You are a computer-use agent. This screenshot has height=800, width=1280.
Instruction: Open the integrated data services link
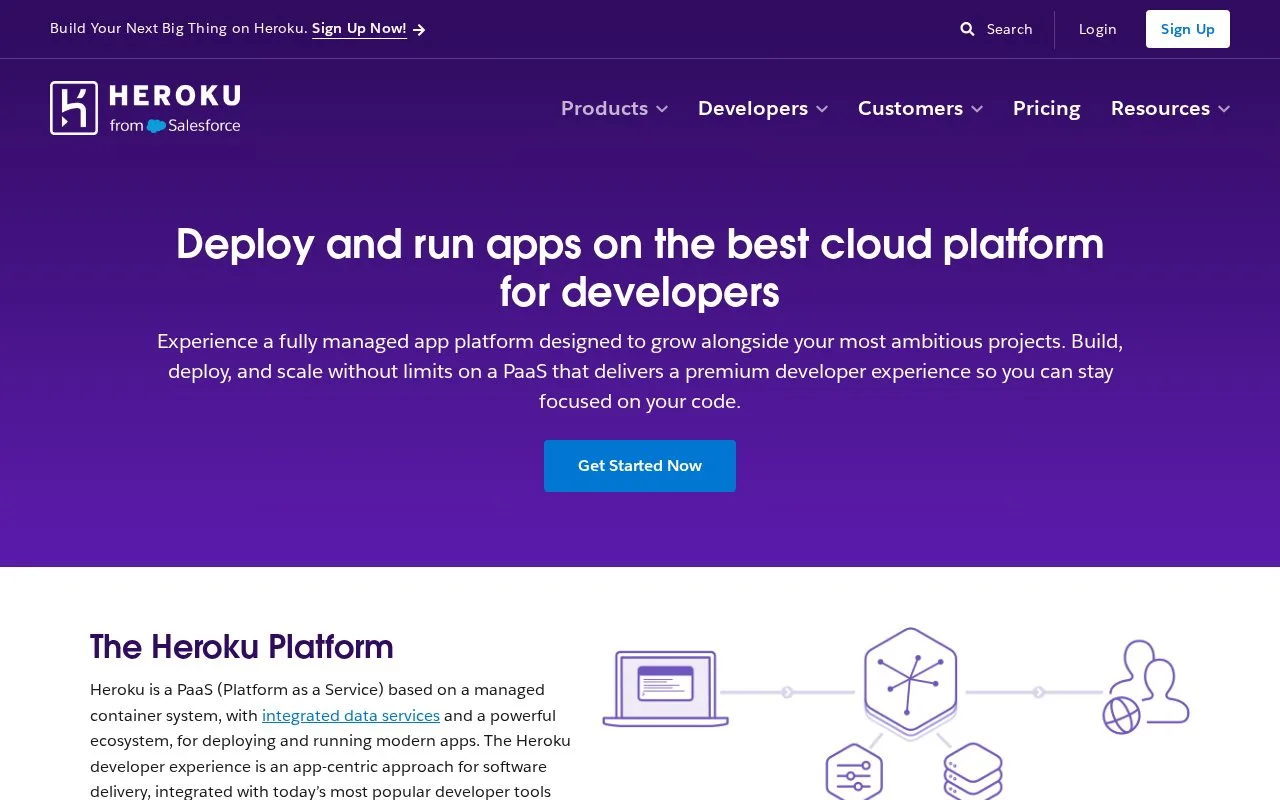pyautogui.click(x=351, y=716)
